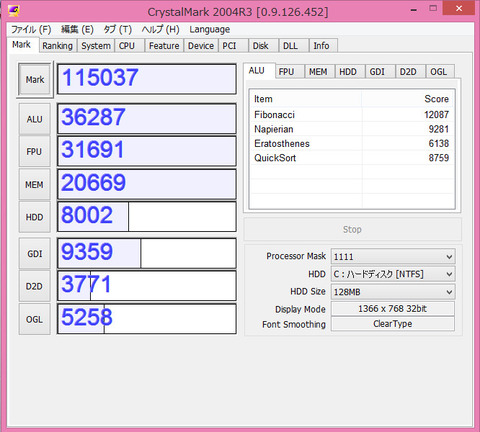The width and height of the screenshot is (480, 432).
Task: Select the QuickSort row in score list
Action: [352, 158]
